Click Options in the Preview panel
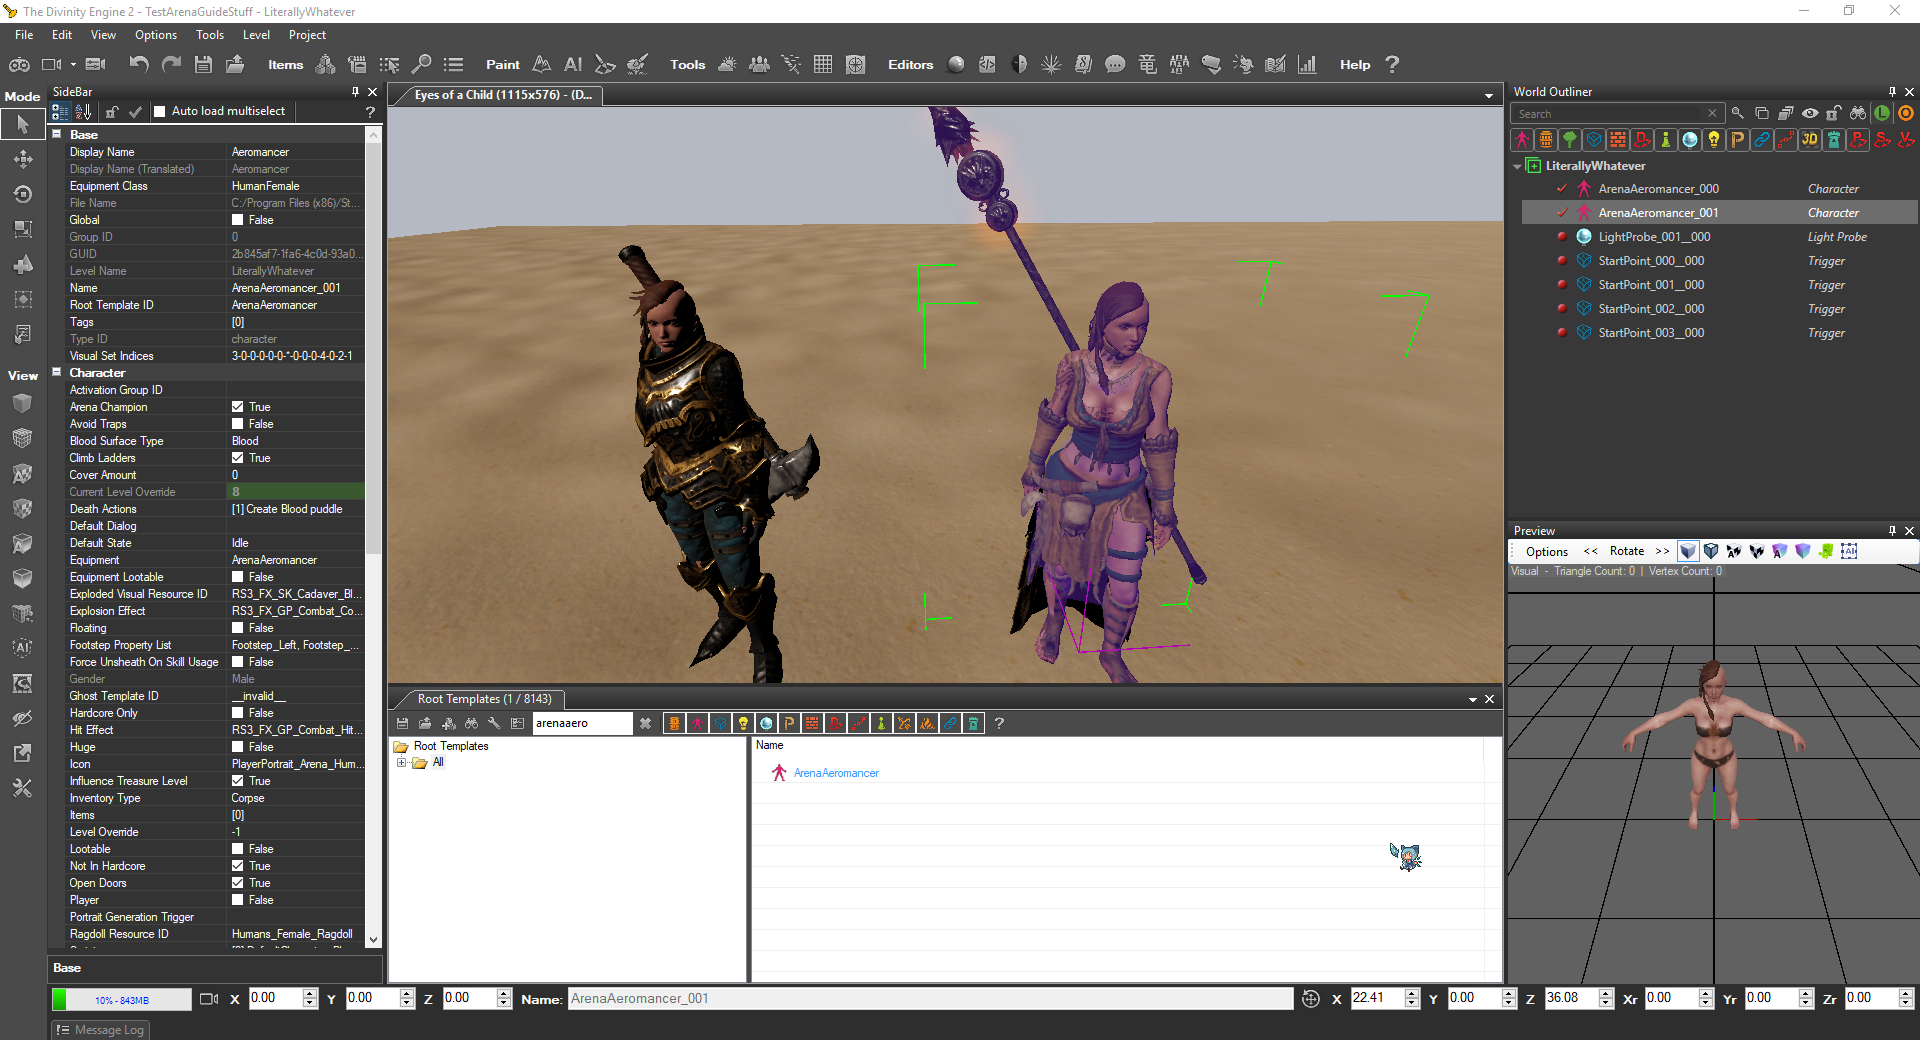 (1547, 552)
